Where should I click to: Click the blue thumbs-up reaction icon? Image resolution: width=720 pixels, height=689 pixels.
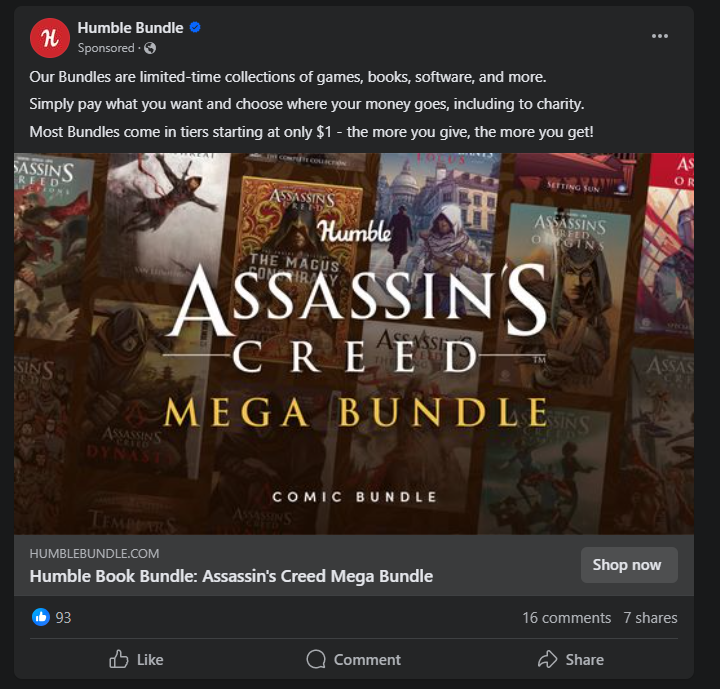click(41, 617)
